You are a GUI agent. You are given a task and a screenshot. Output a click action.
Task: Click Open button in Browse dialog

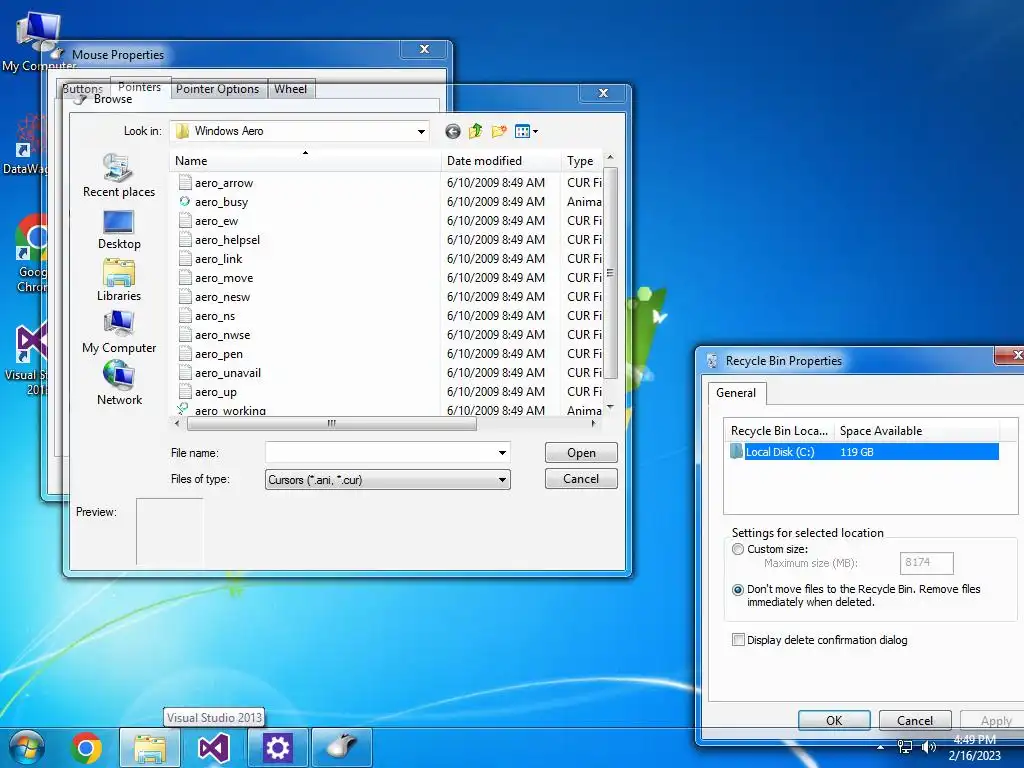pyautogui.click(x=581, y=453)
